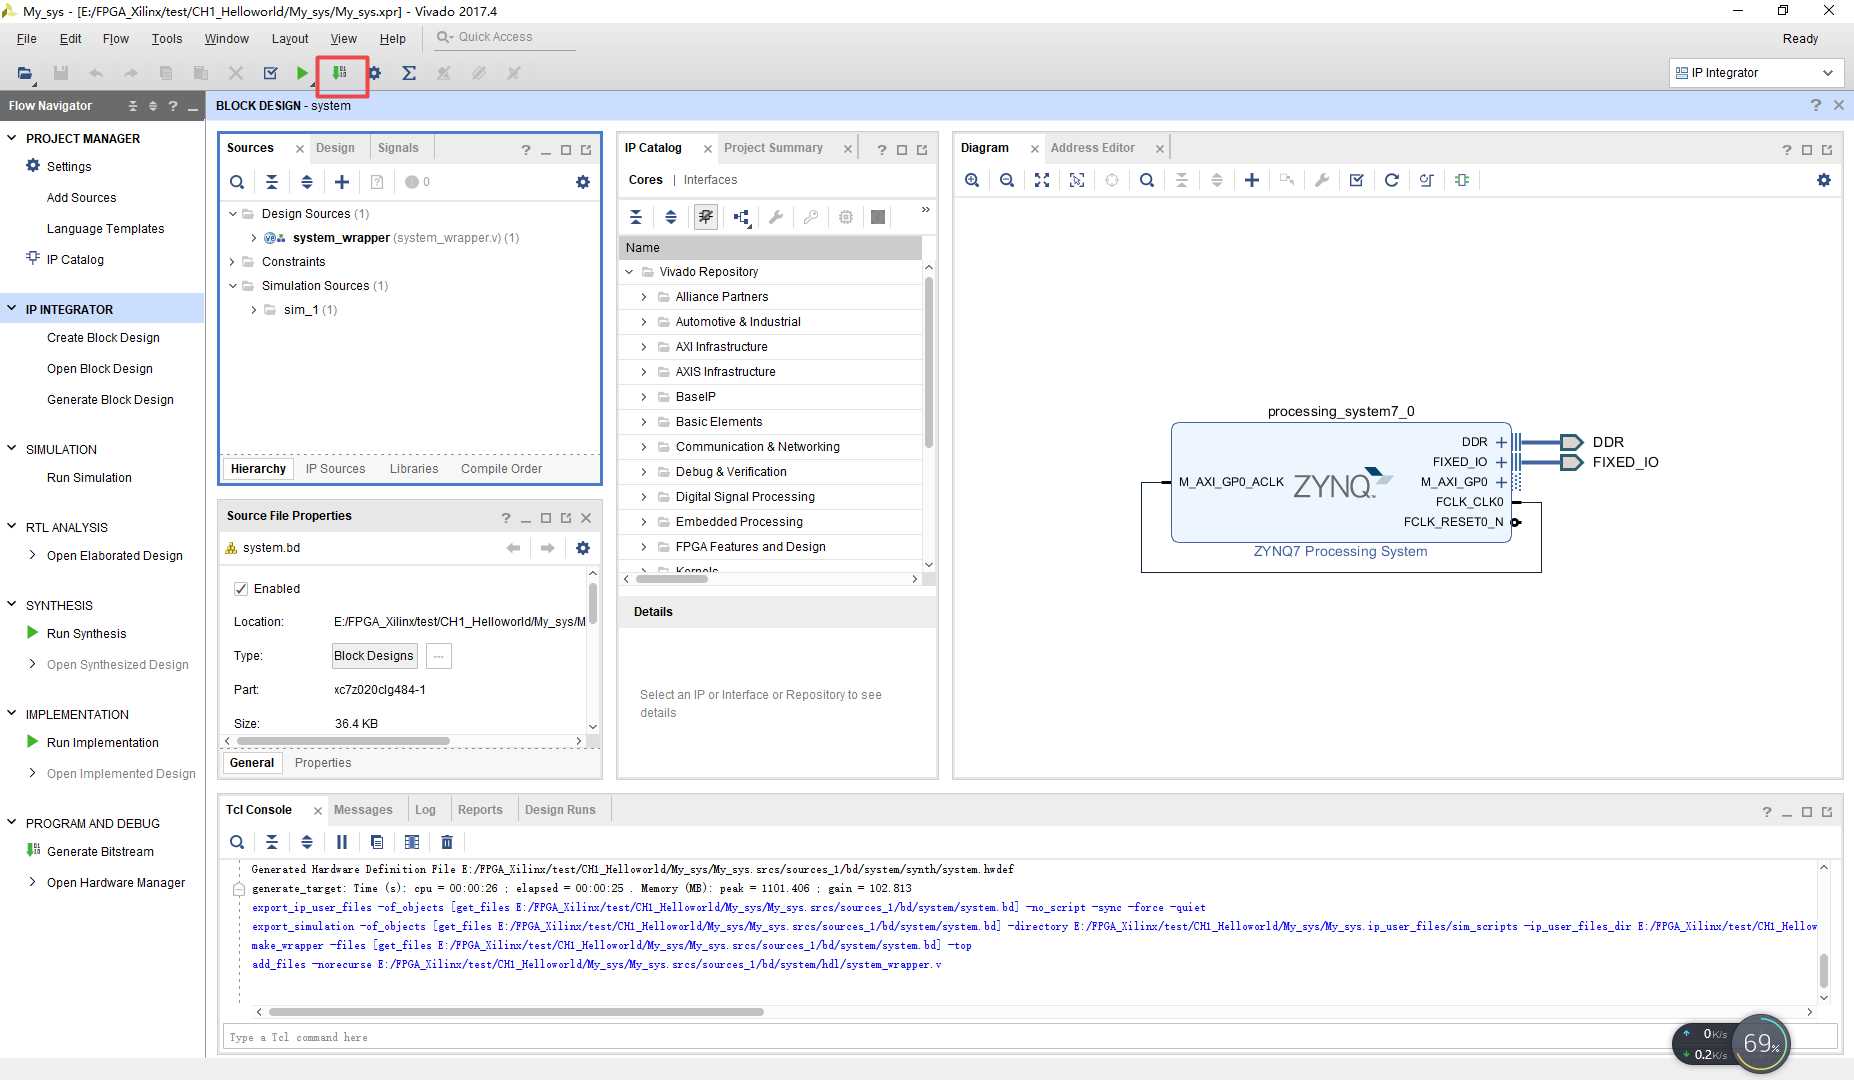Select the processing_system7_0 ZYNQ block
This screenshot has width=1854, height=1080.
pyautogui.click(x=1340, y=483)
